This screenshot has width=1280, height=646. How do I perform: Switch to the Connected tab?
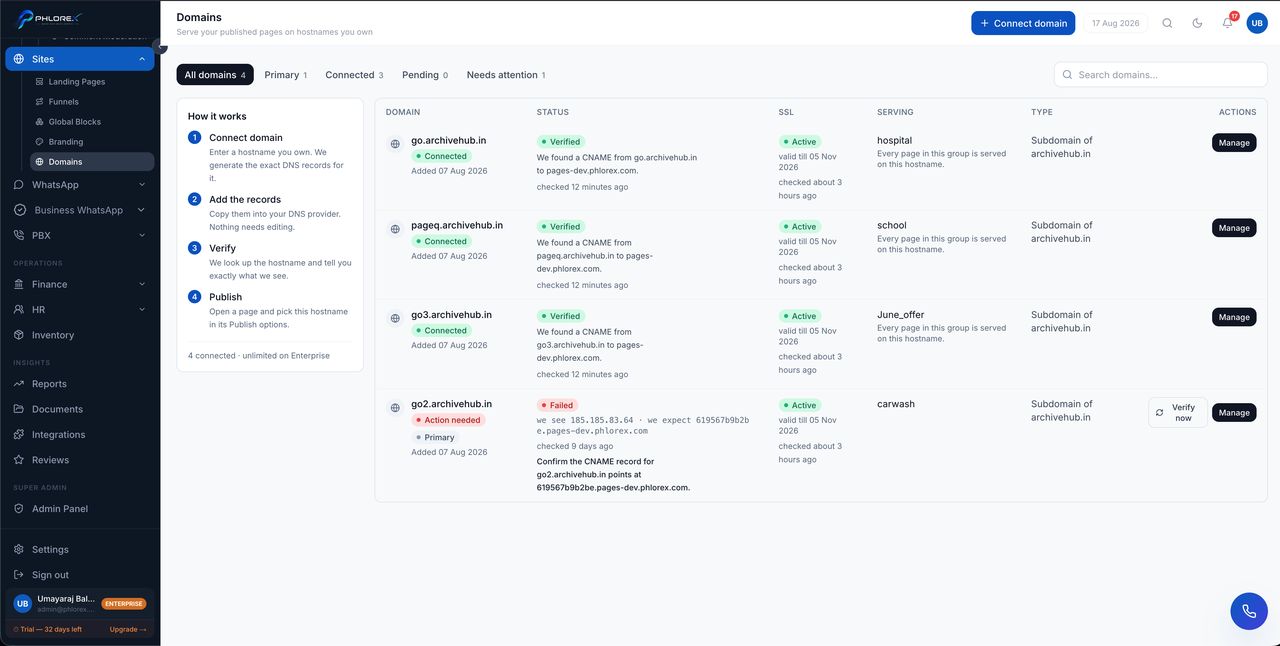pyautogui.click(x=354, y=75)
